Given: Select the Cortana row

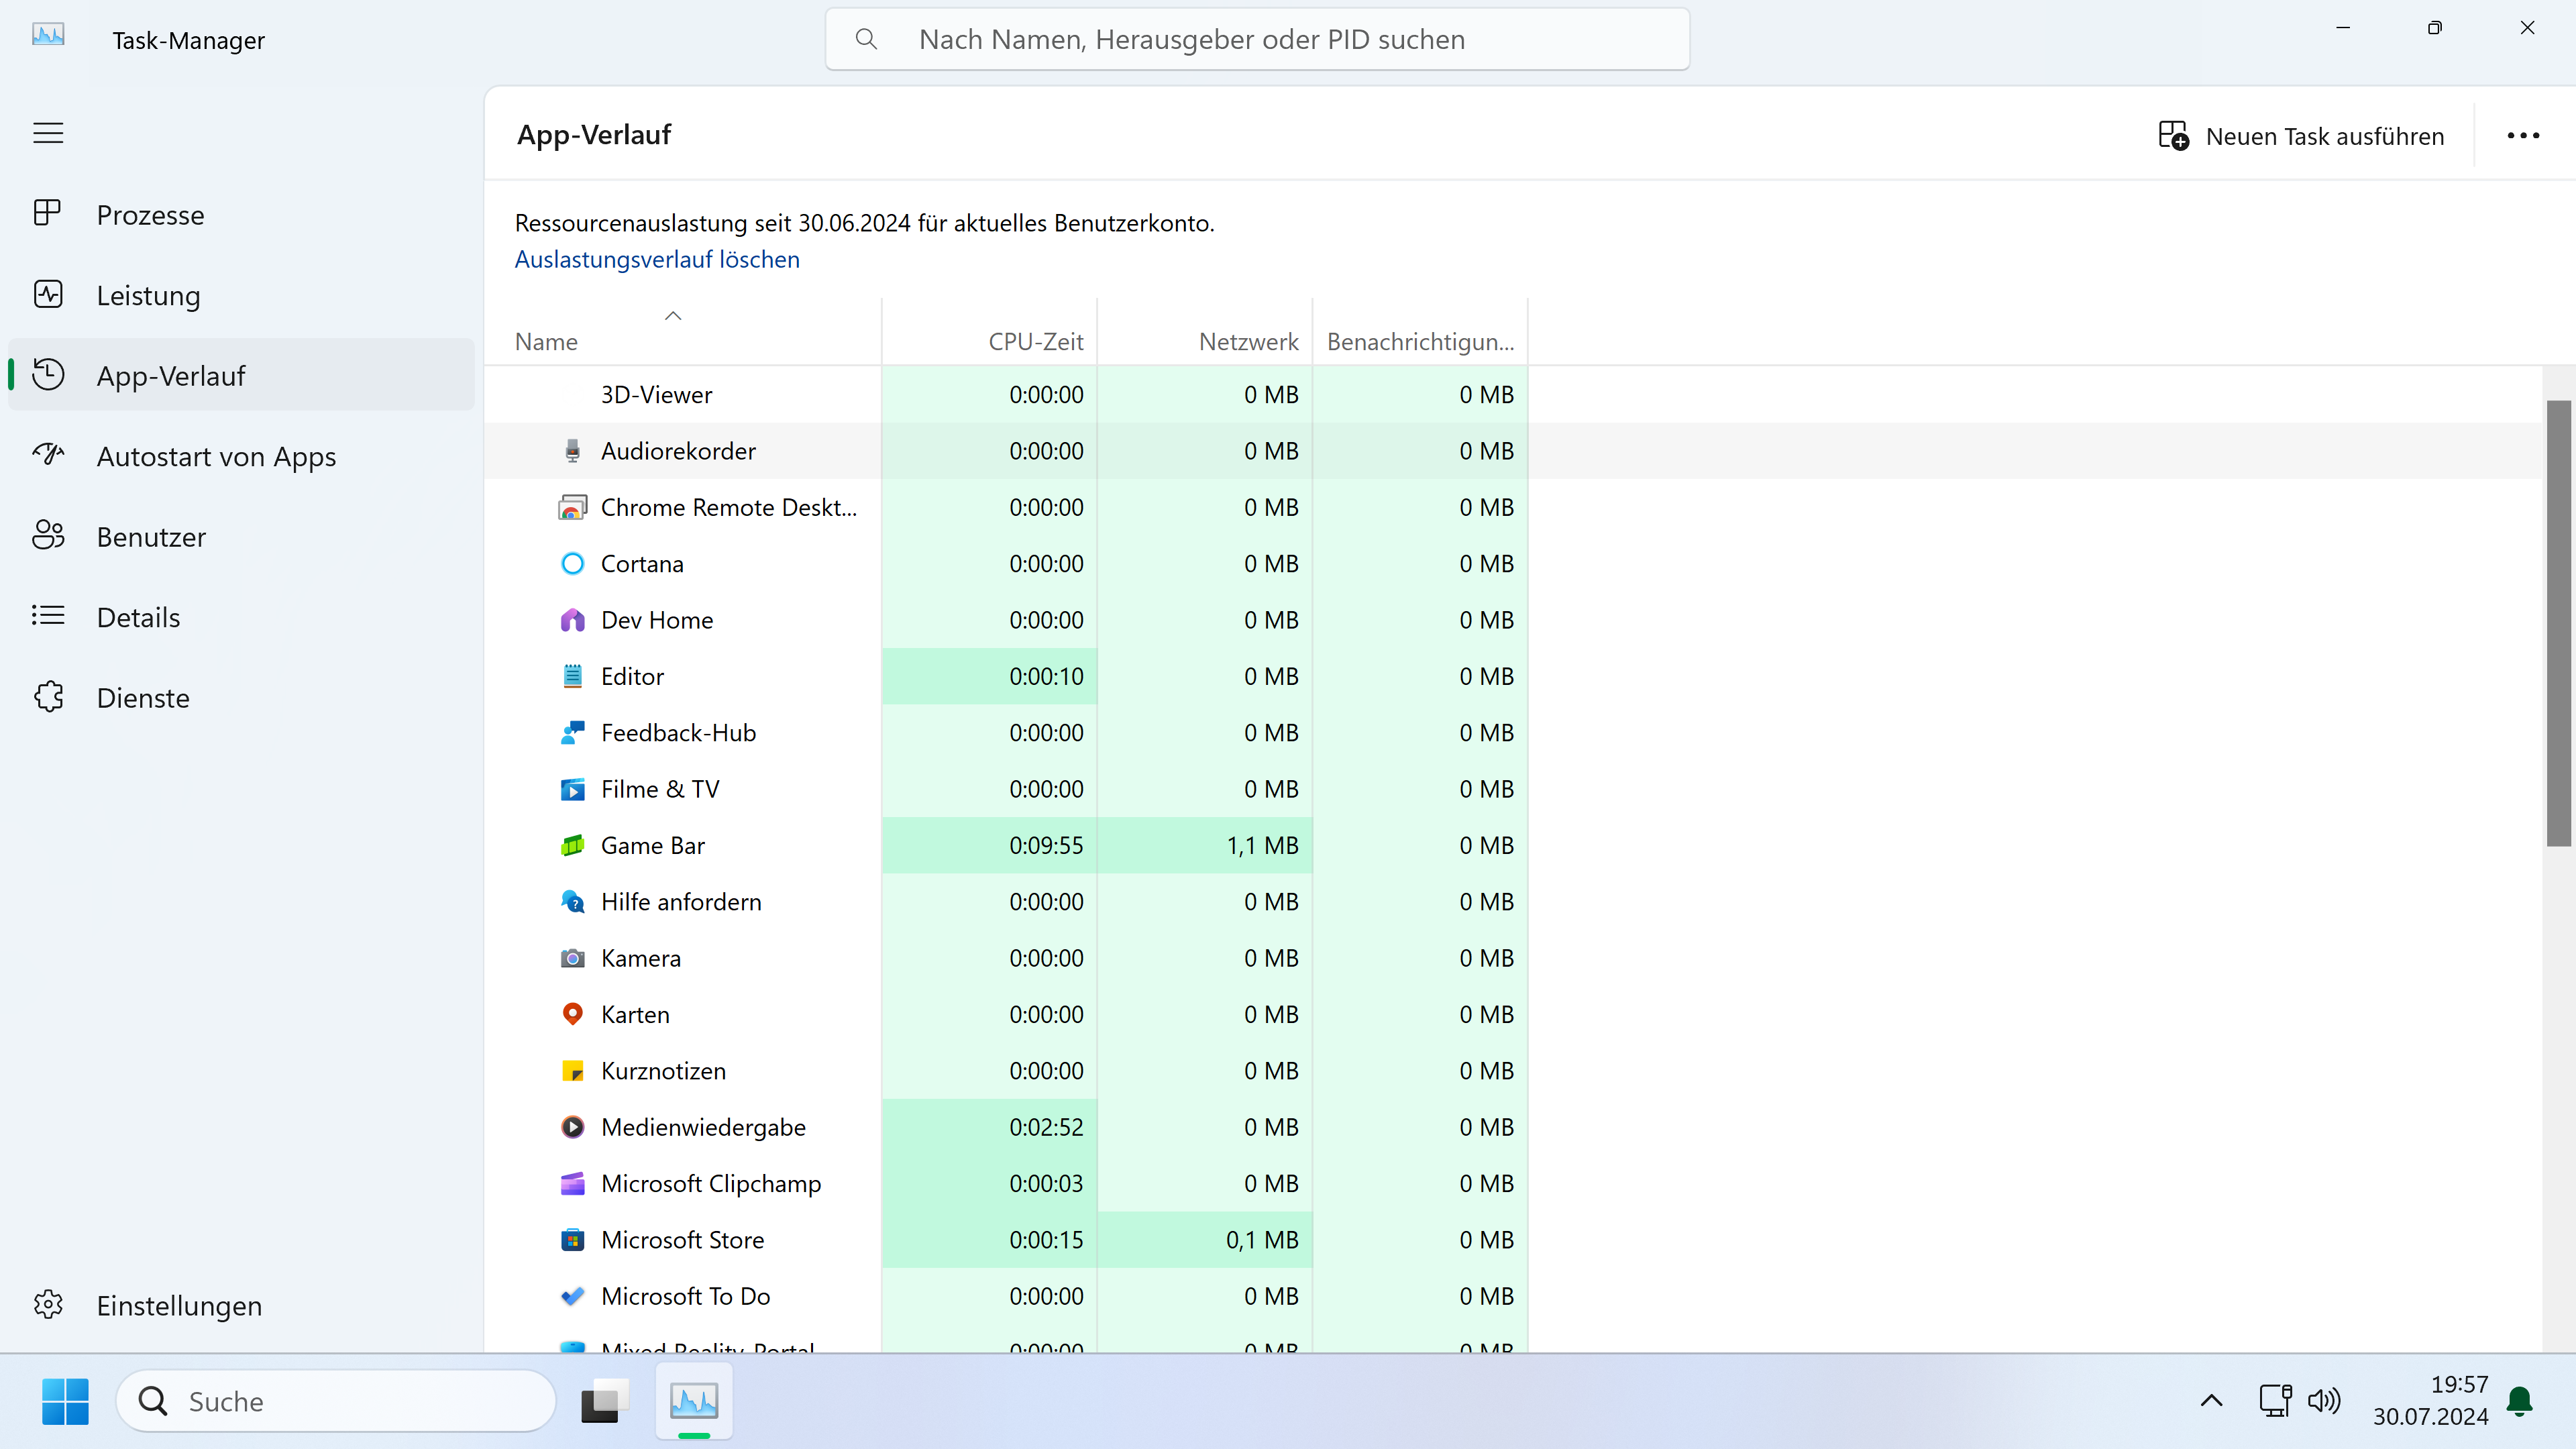Looking at the screenshot, I should 642,564.
